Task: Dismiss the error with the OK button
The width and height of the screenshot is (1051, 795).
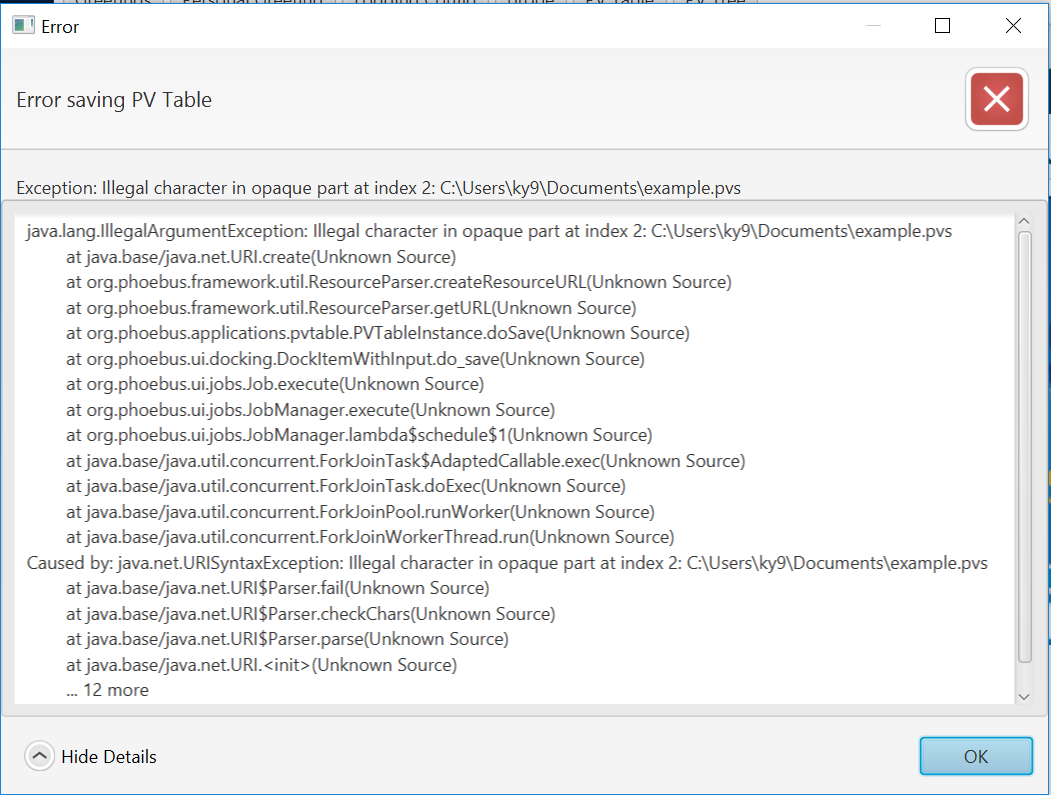Action: 976,756
